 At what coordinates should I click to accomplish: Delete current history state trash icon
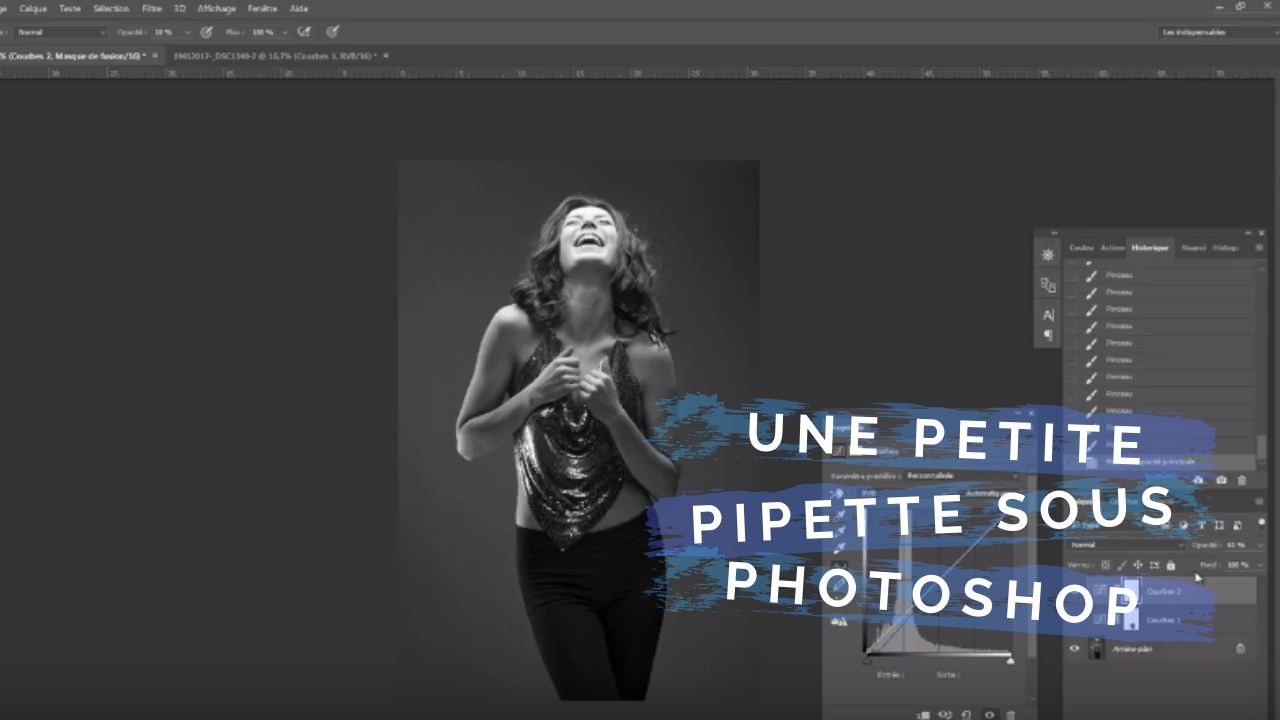click(x=1242, y=480)
